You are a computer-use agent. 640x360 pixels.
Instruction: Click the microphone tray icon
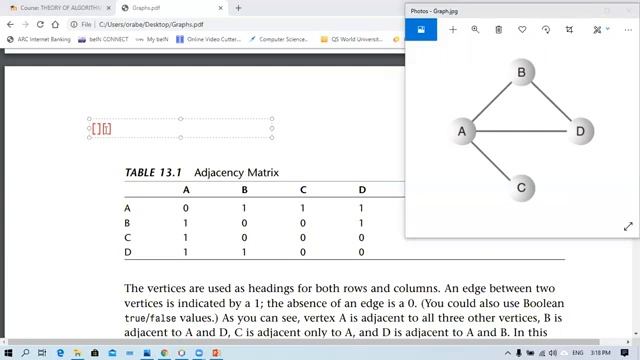518,353
